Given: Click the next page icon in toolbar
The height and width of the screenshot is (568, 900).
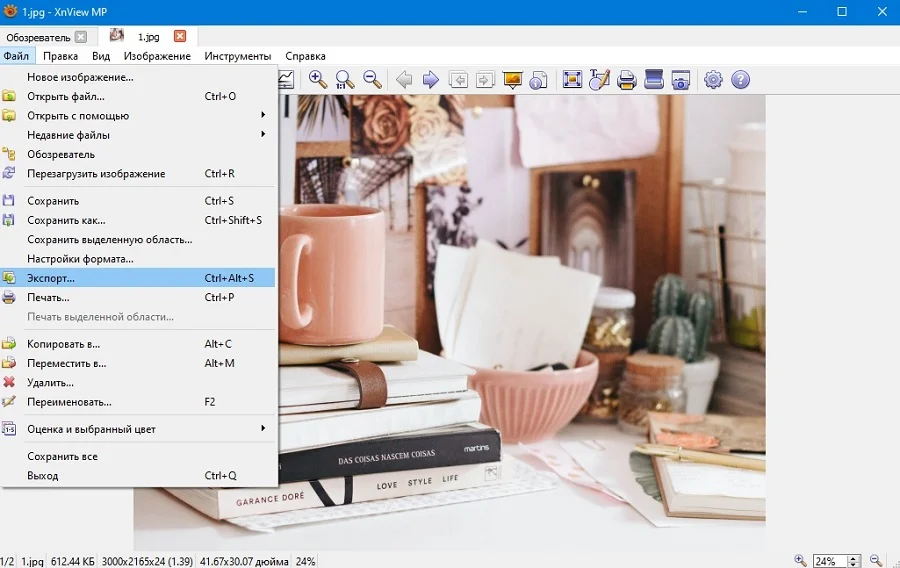Looking at the screenshot, I should tap(485, 79).
